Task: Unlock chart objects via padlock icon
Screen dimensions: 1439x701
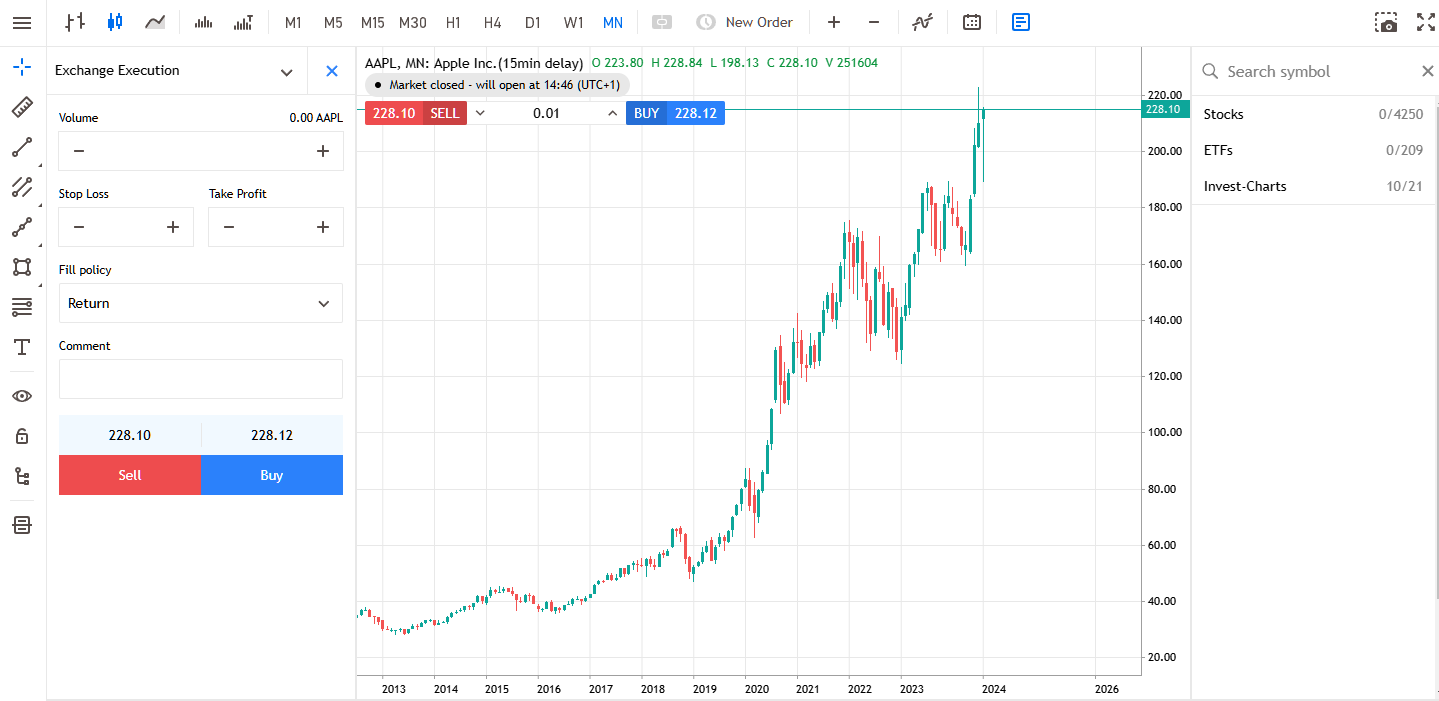Action: (x=22, y=435)
